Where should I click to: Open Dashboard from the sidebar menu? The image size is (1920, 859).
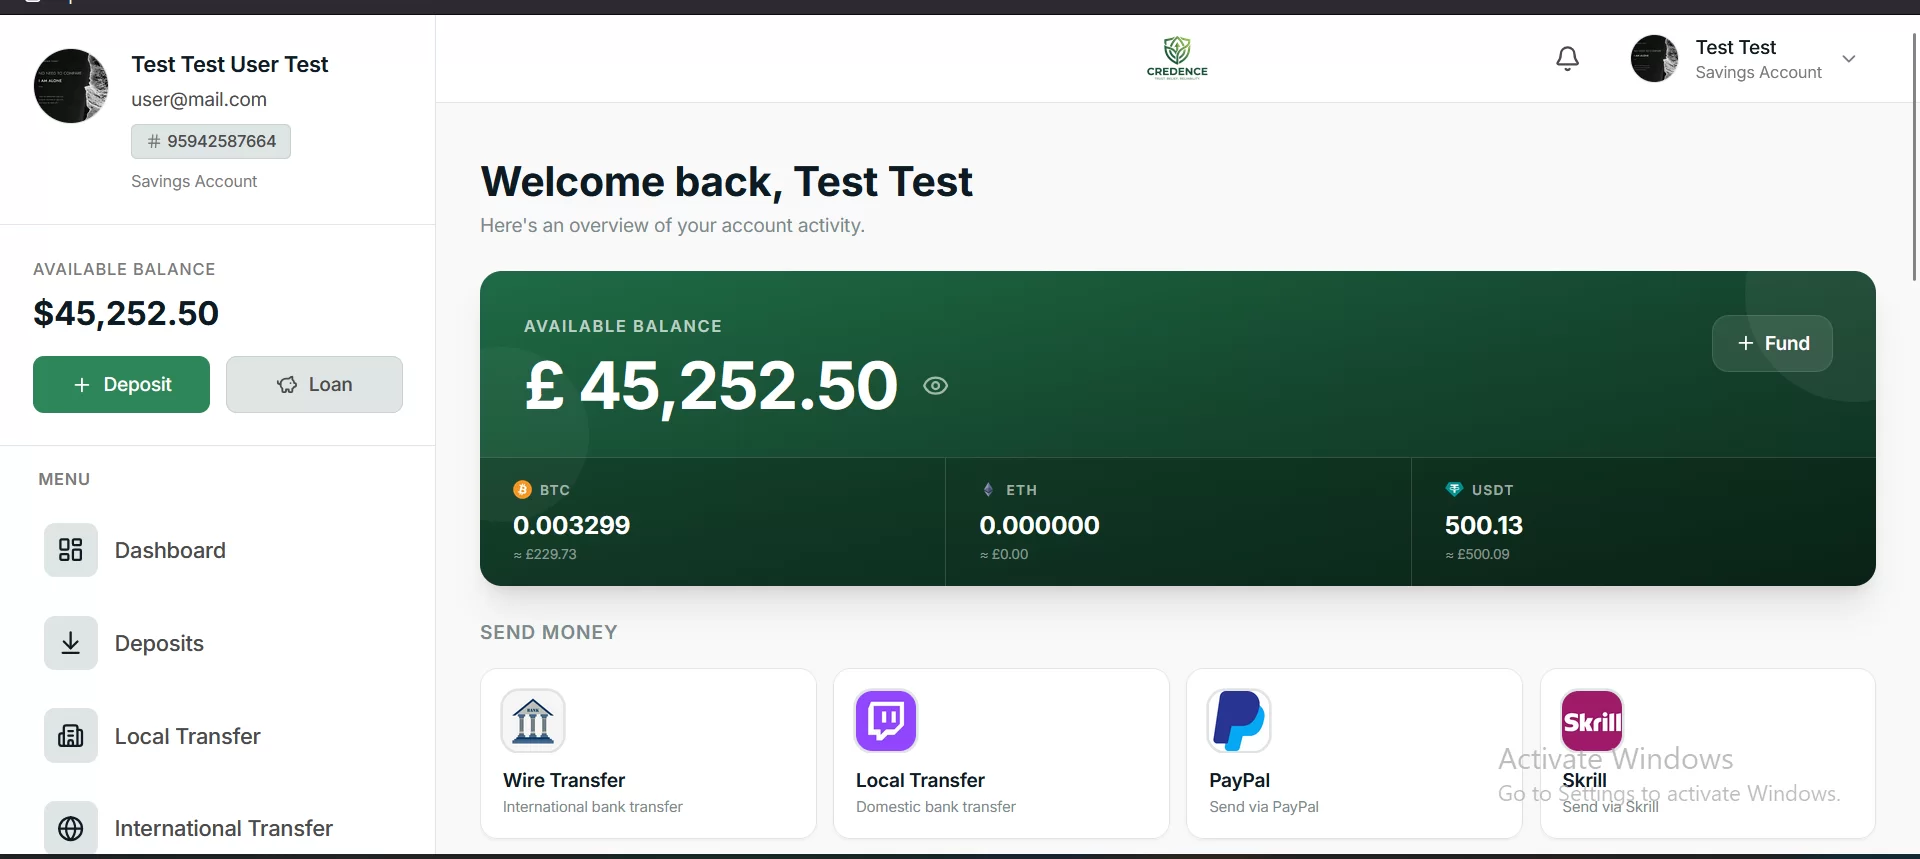pyautogui.click(x=217, y=550)
